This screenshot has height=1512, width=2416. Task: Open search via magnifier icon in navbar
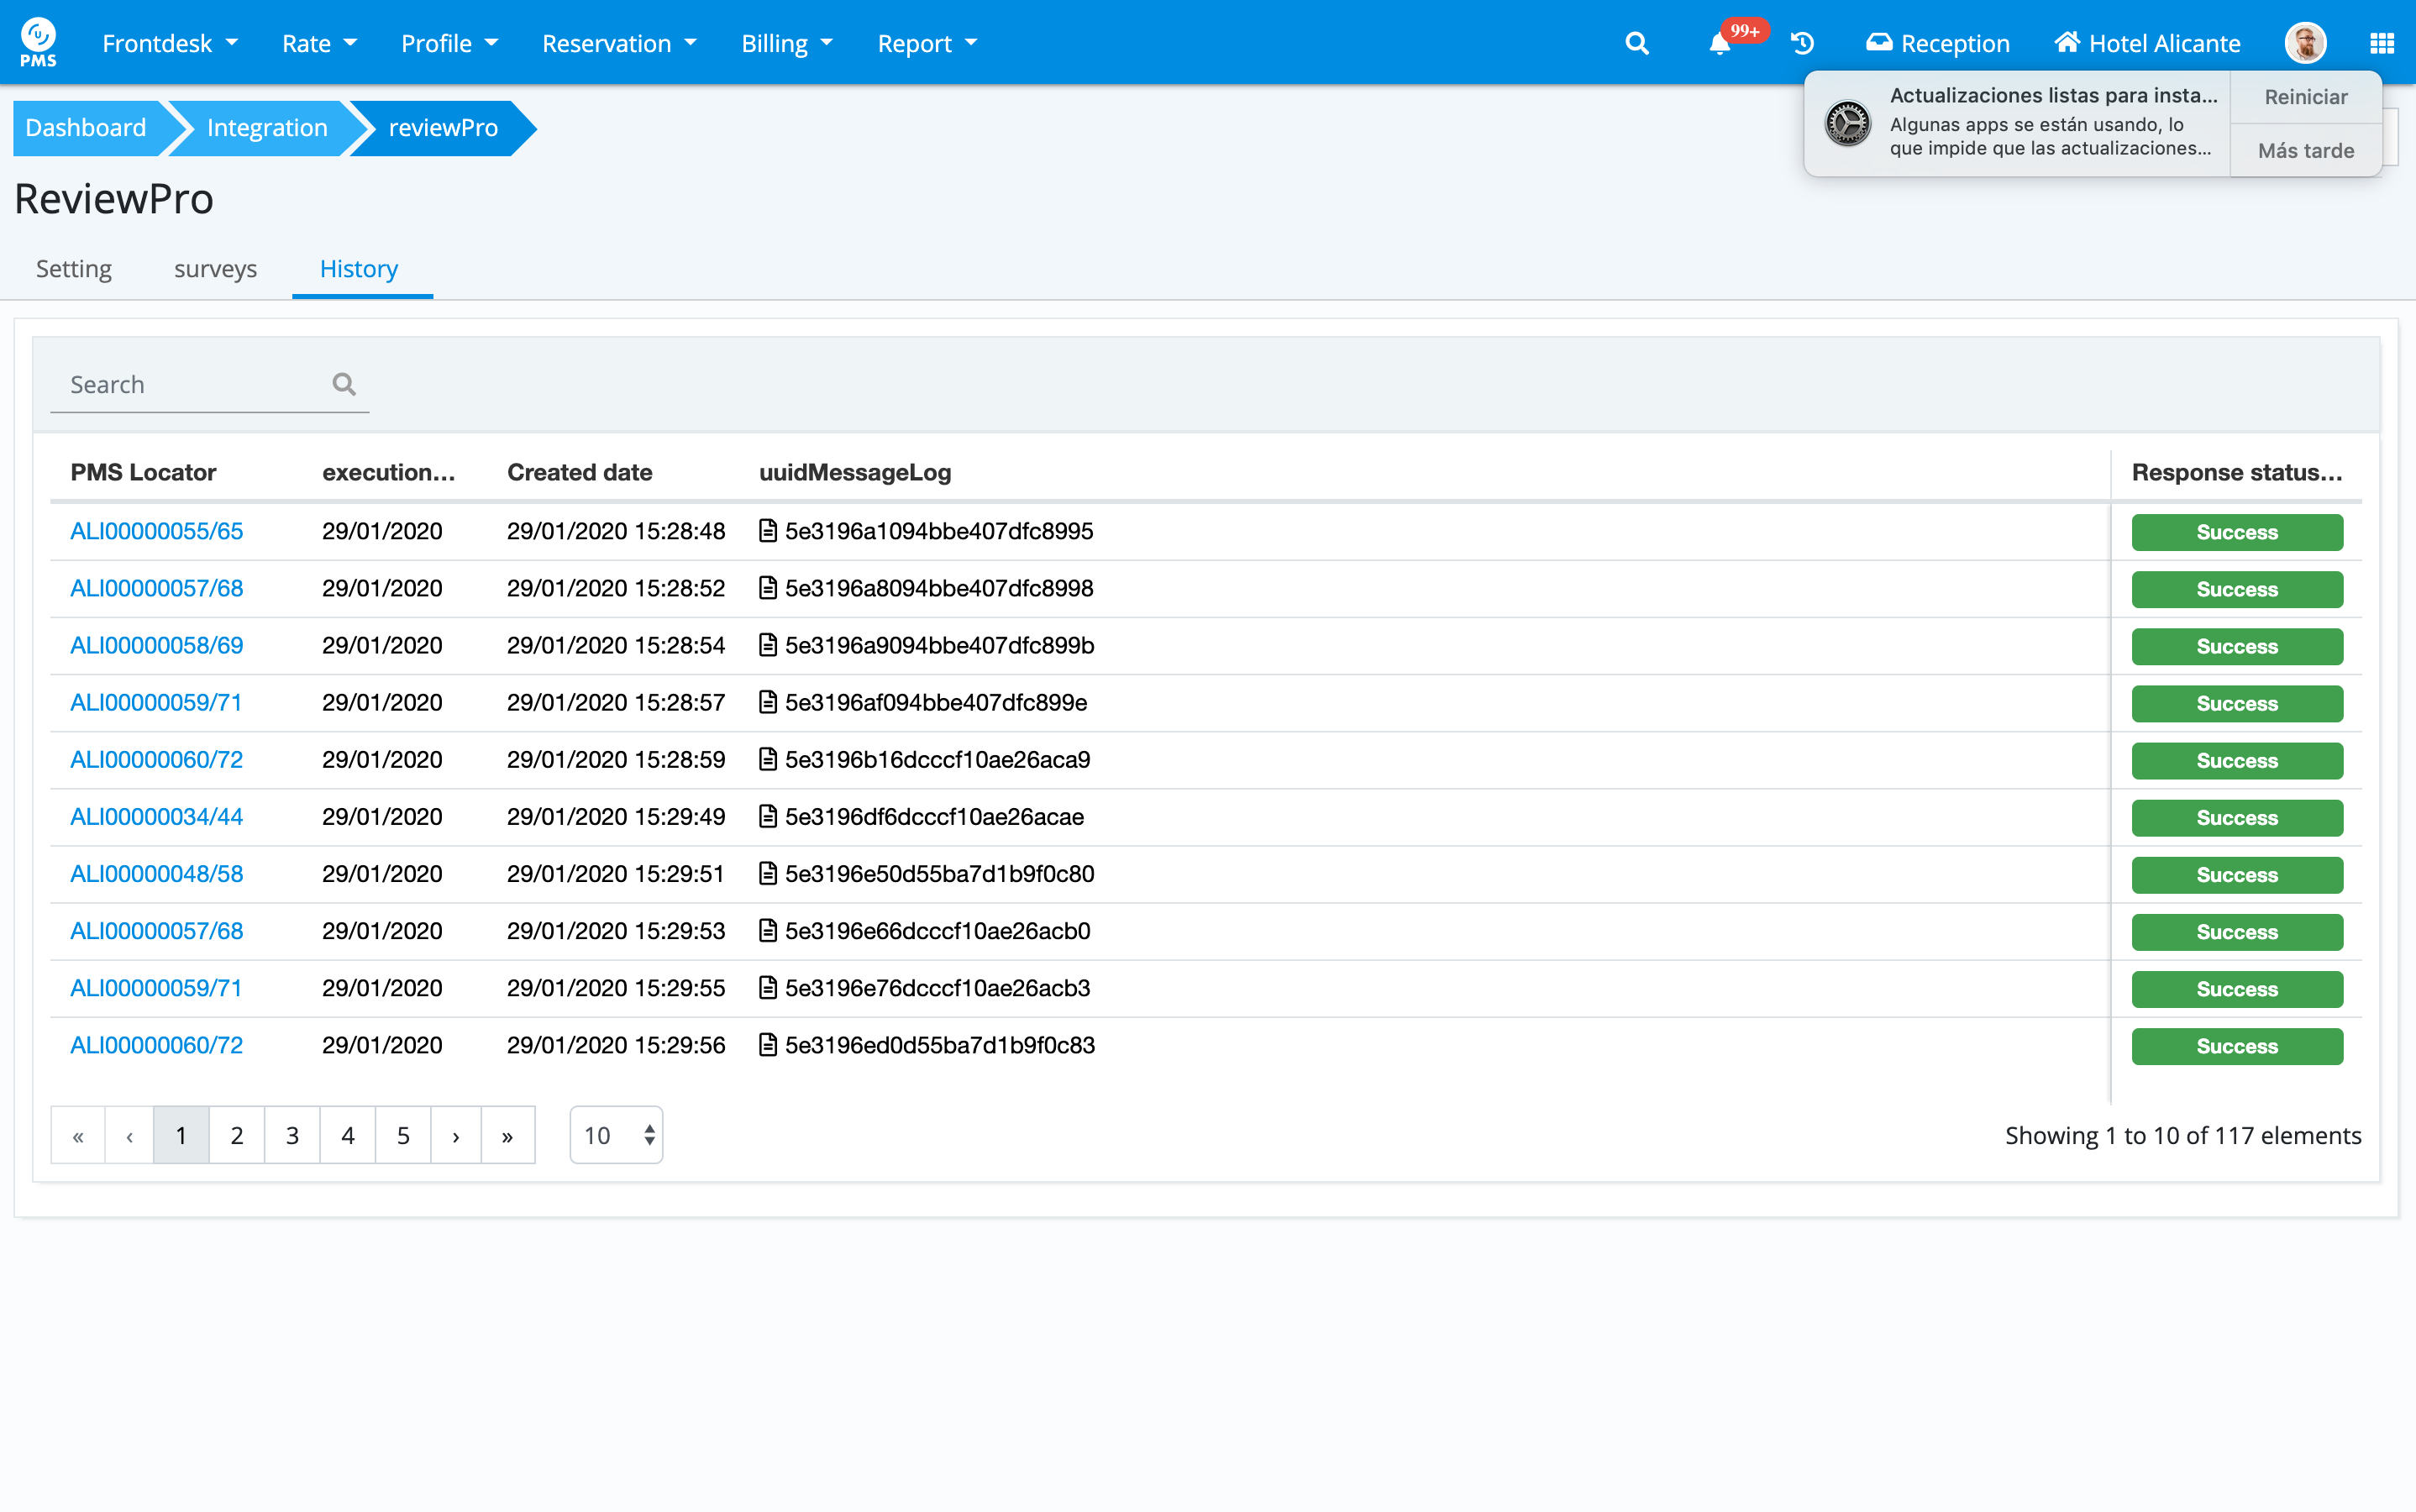coord(1636,43)
